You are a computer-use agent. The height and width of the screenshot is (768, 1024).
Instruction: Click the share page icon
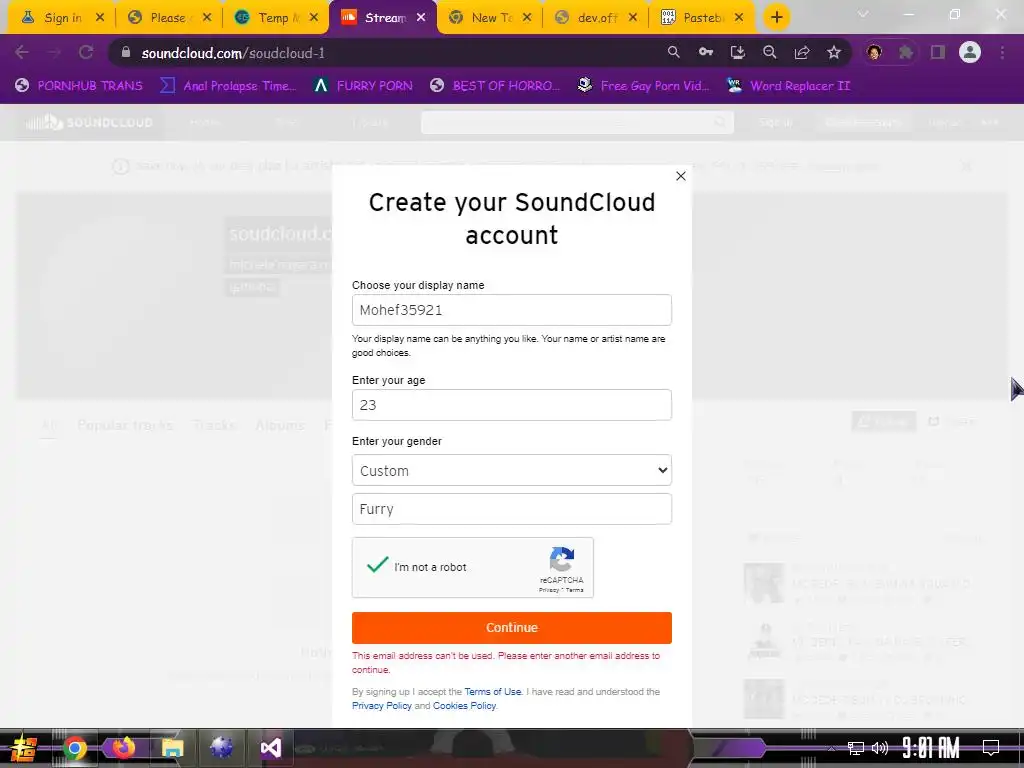802,52
